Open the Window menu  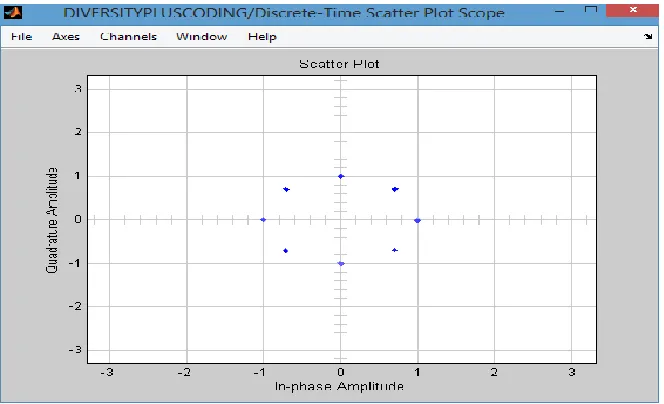tap(202, 37)
